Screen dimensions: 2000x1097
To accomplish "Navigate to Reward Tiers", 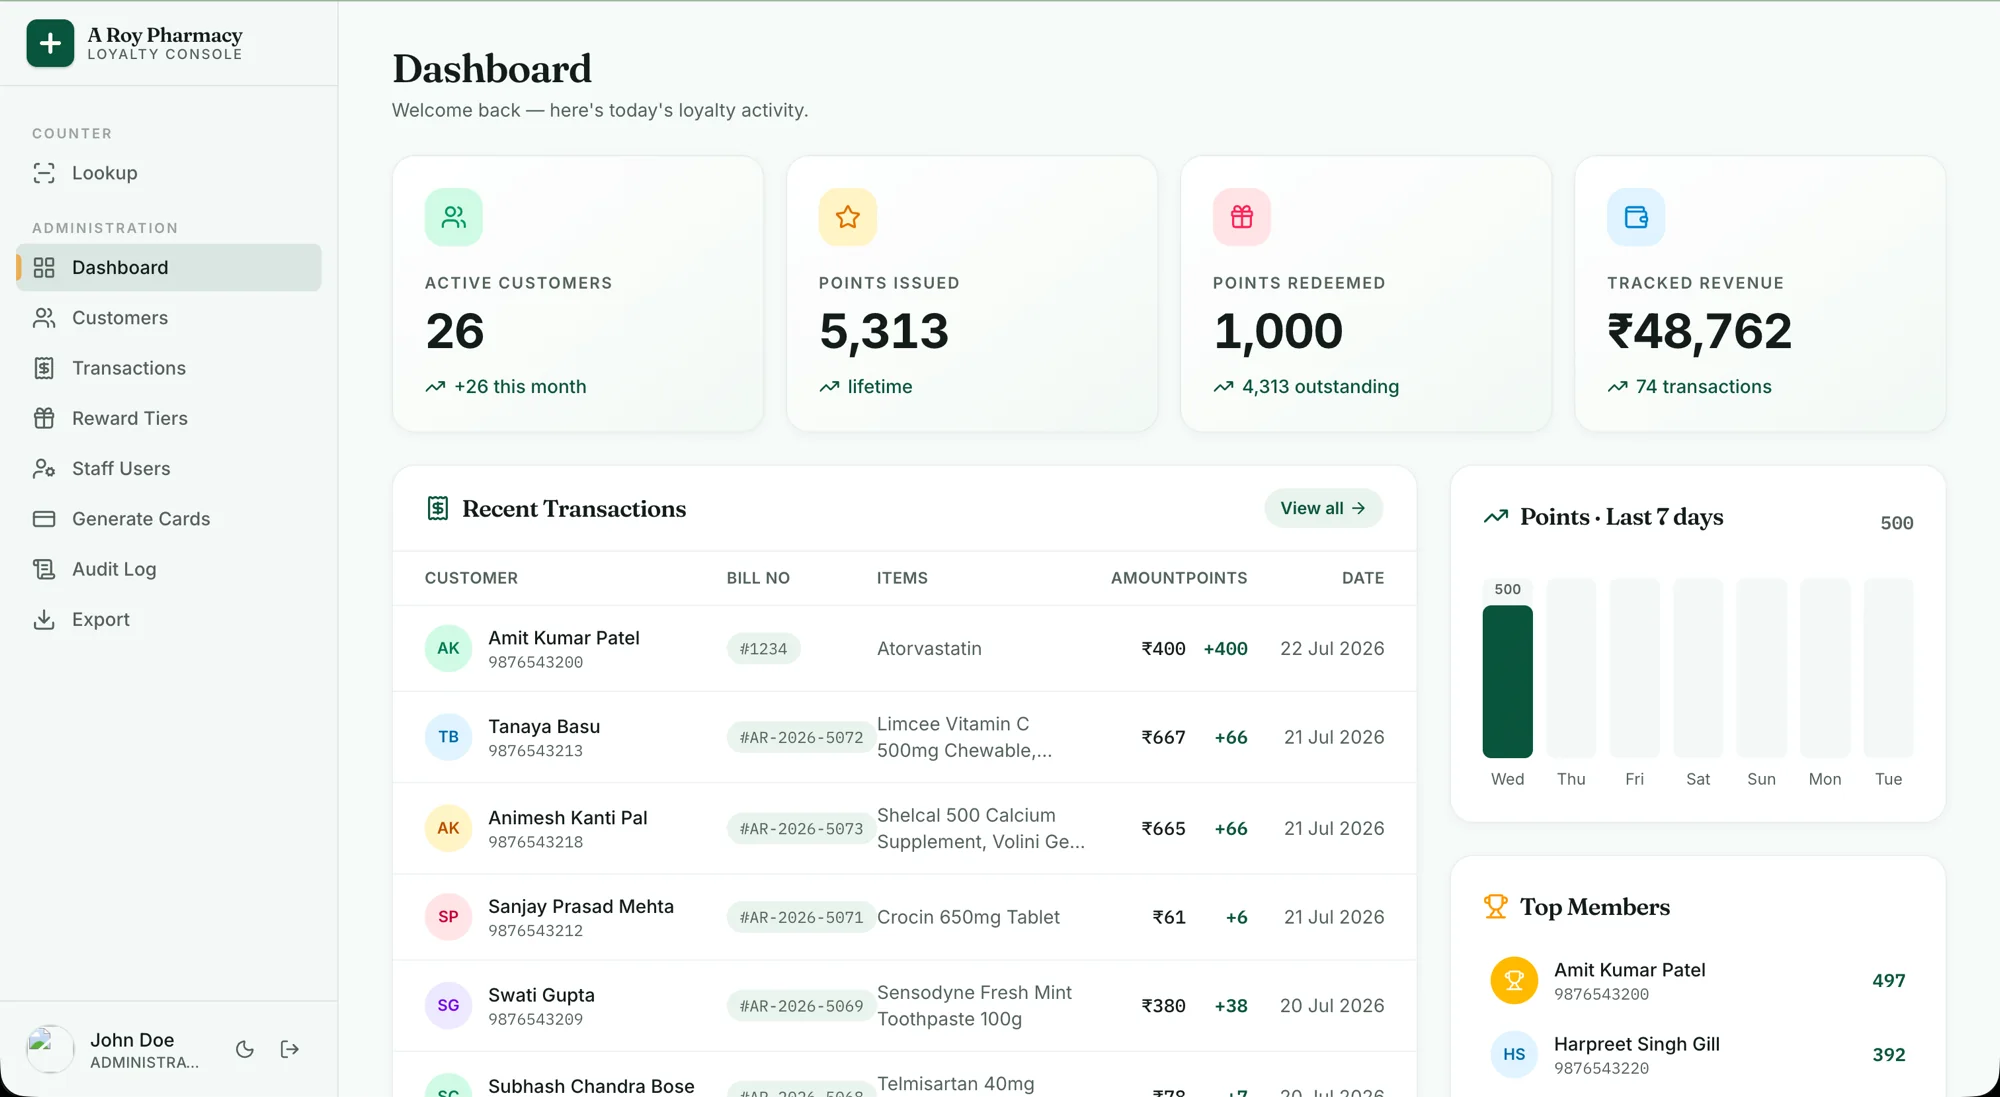I will pyautogui.click(x=168, y=418).
